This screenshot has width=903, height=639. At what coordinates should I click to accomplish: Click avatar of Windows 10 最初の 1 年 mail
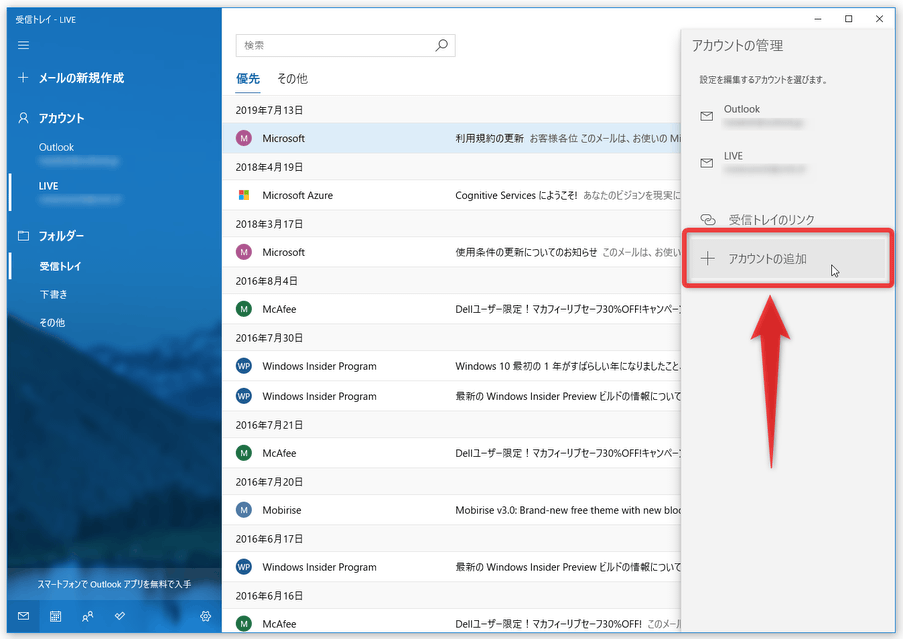coord(244,366)
